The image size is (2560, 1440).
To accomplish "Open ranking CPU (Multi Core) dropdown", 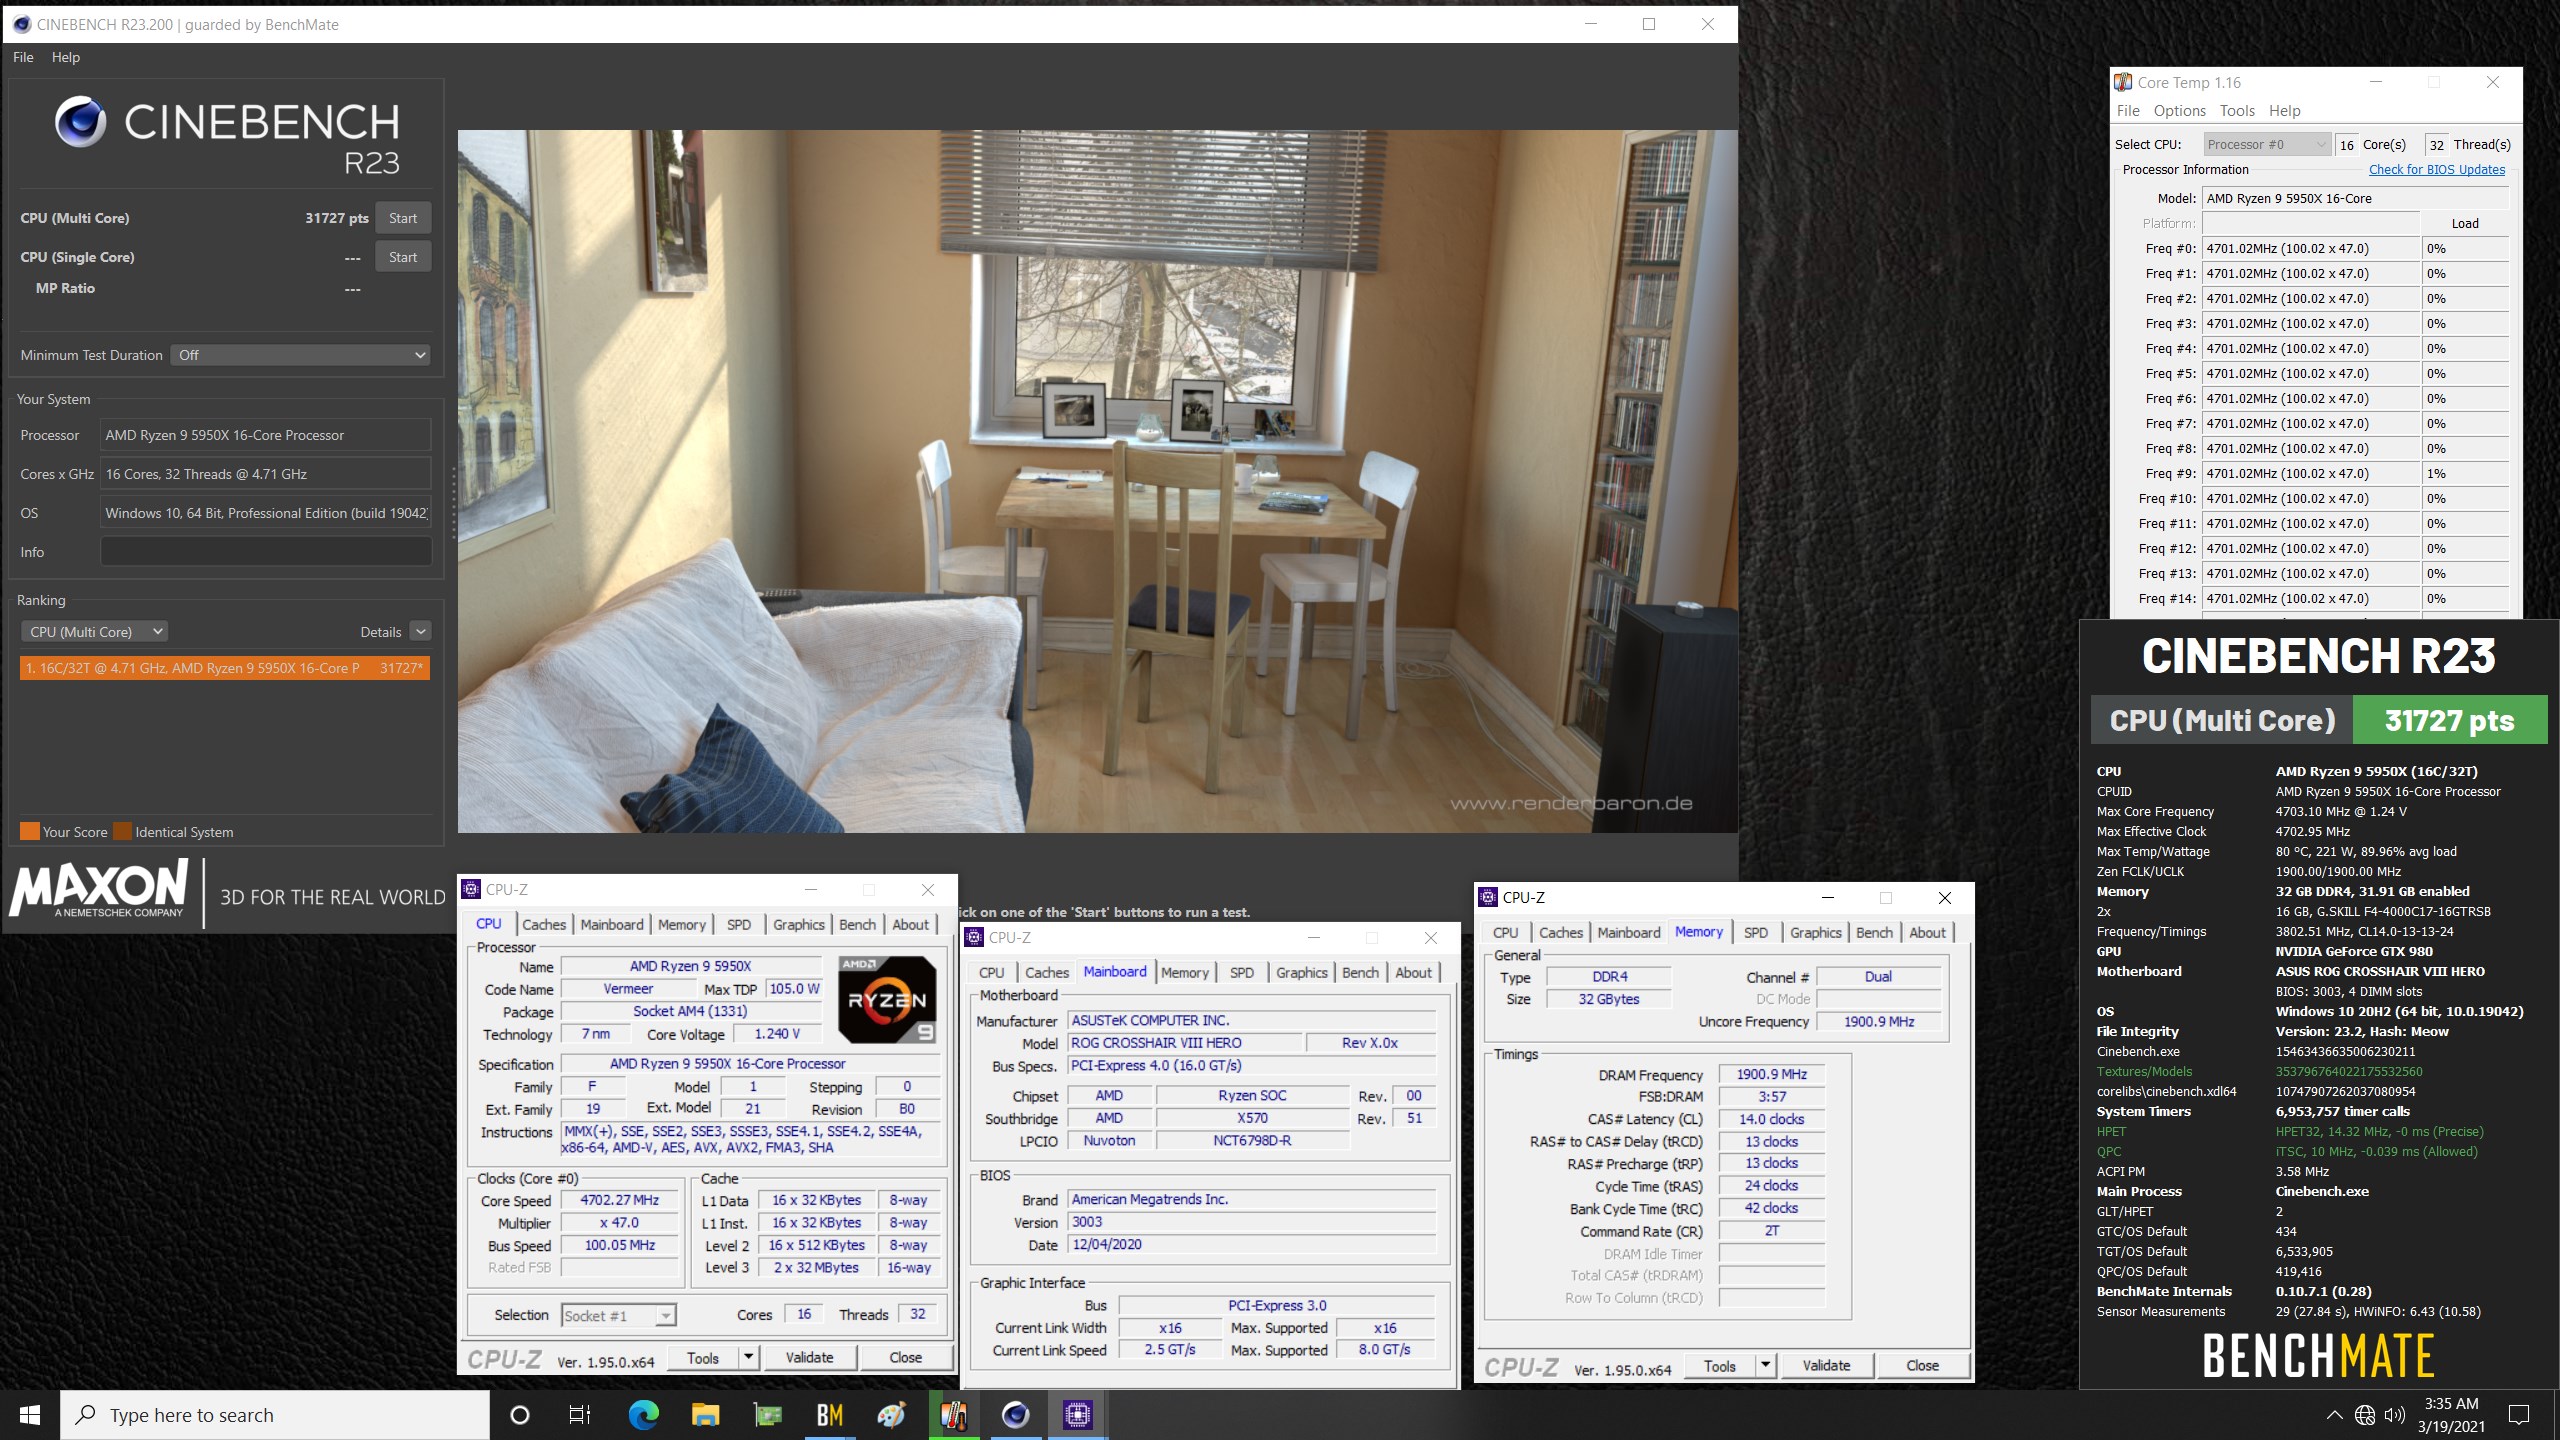I will pyautogui.click(x=94, y=632).
